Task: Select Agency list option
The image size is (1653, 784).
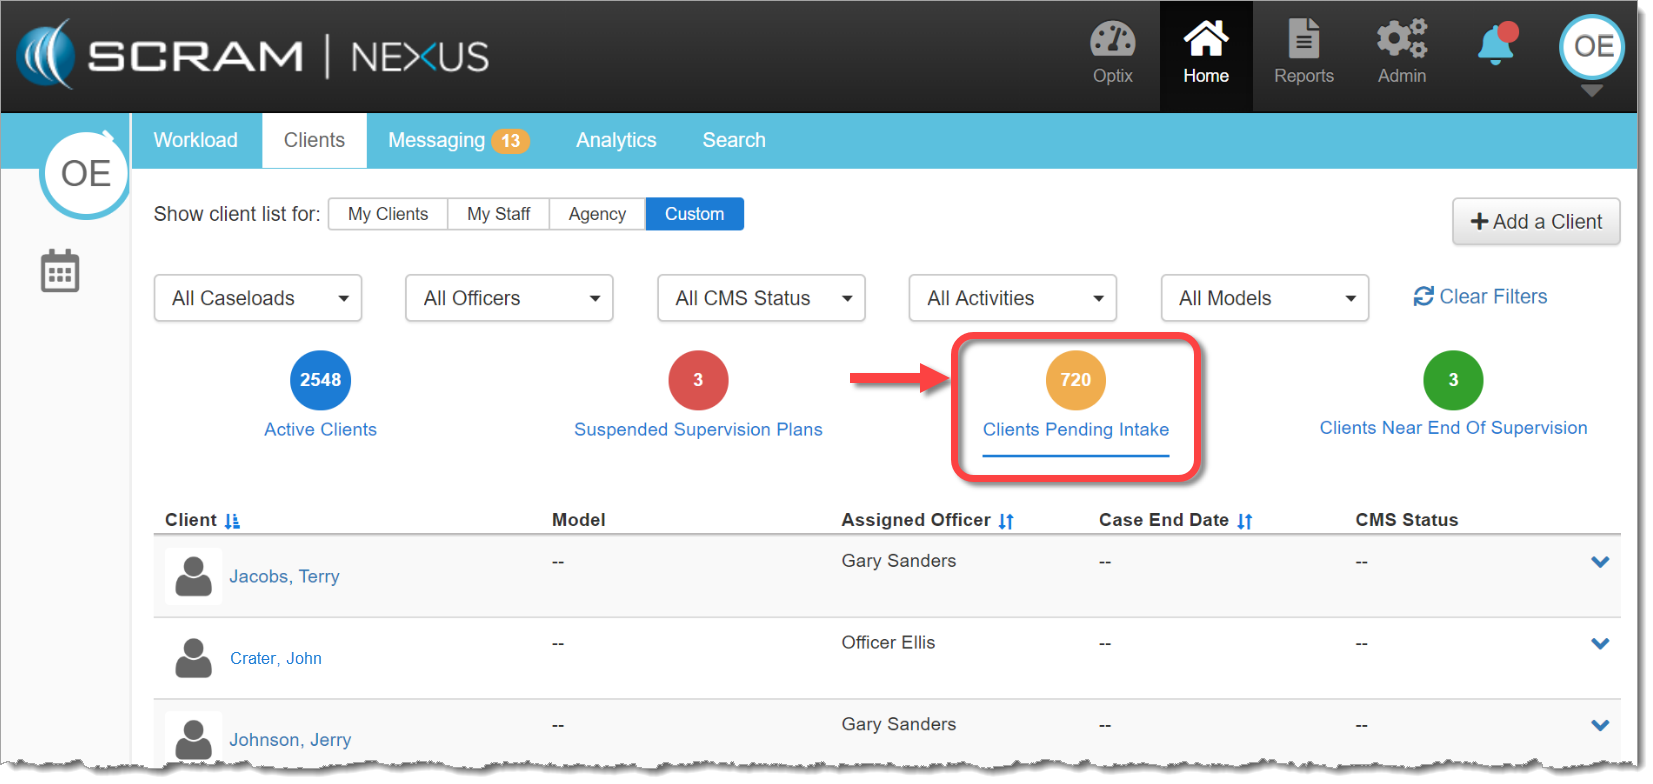Action: click(x=597, y=214)
